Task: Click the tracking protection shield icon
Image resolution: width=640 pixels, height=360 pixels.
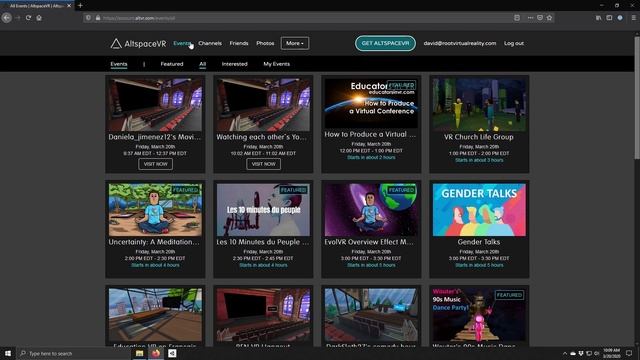Action: coord(88,18)
